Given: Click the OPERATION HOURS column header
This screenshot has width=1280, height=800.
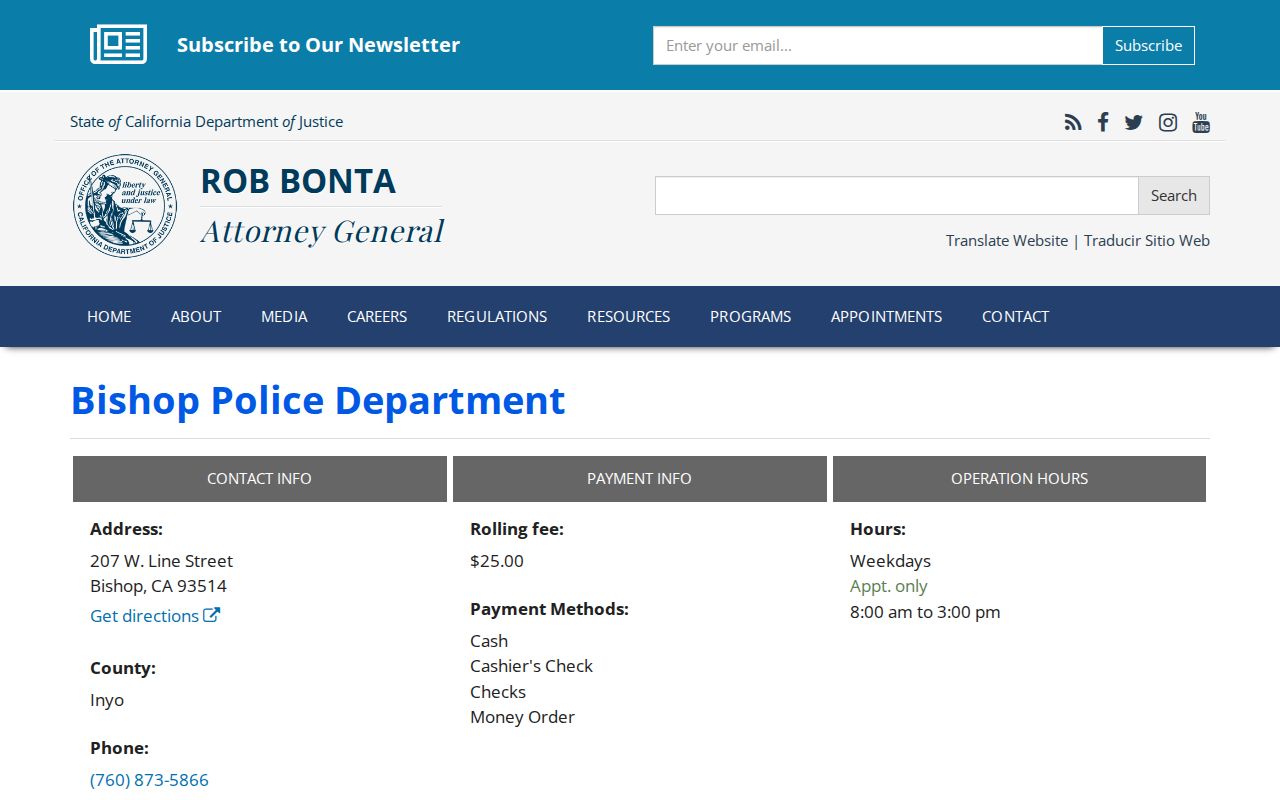Looking at the screenshot, I should pyautogui.click(x=1019, y=479).
